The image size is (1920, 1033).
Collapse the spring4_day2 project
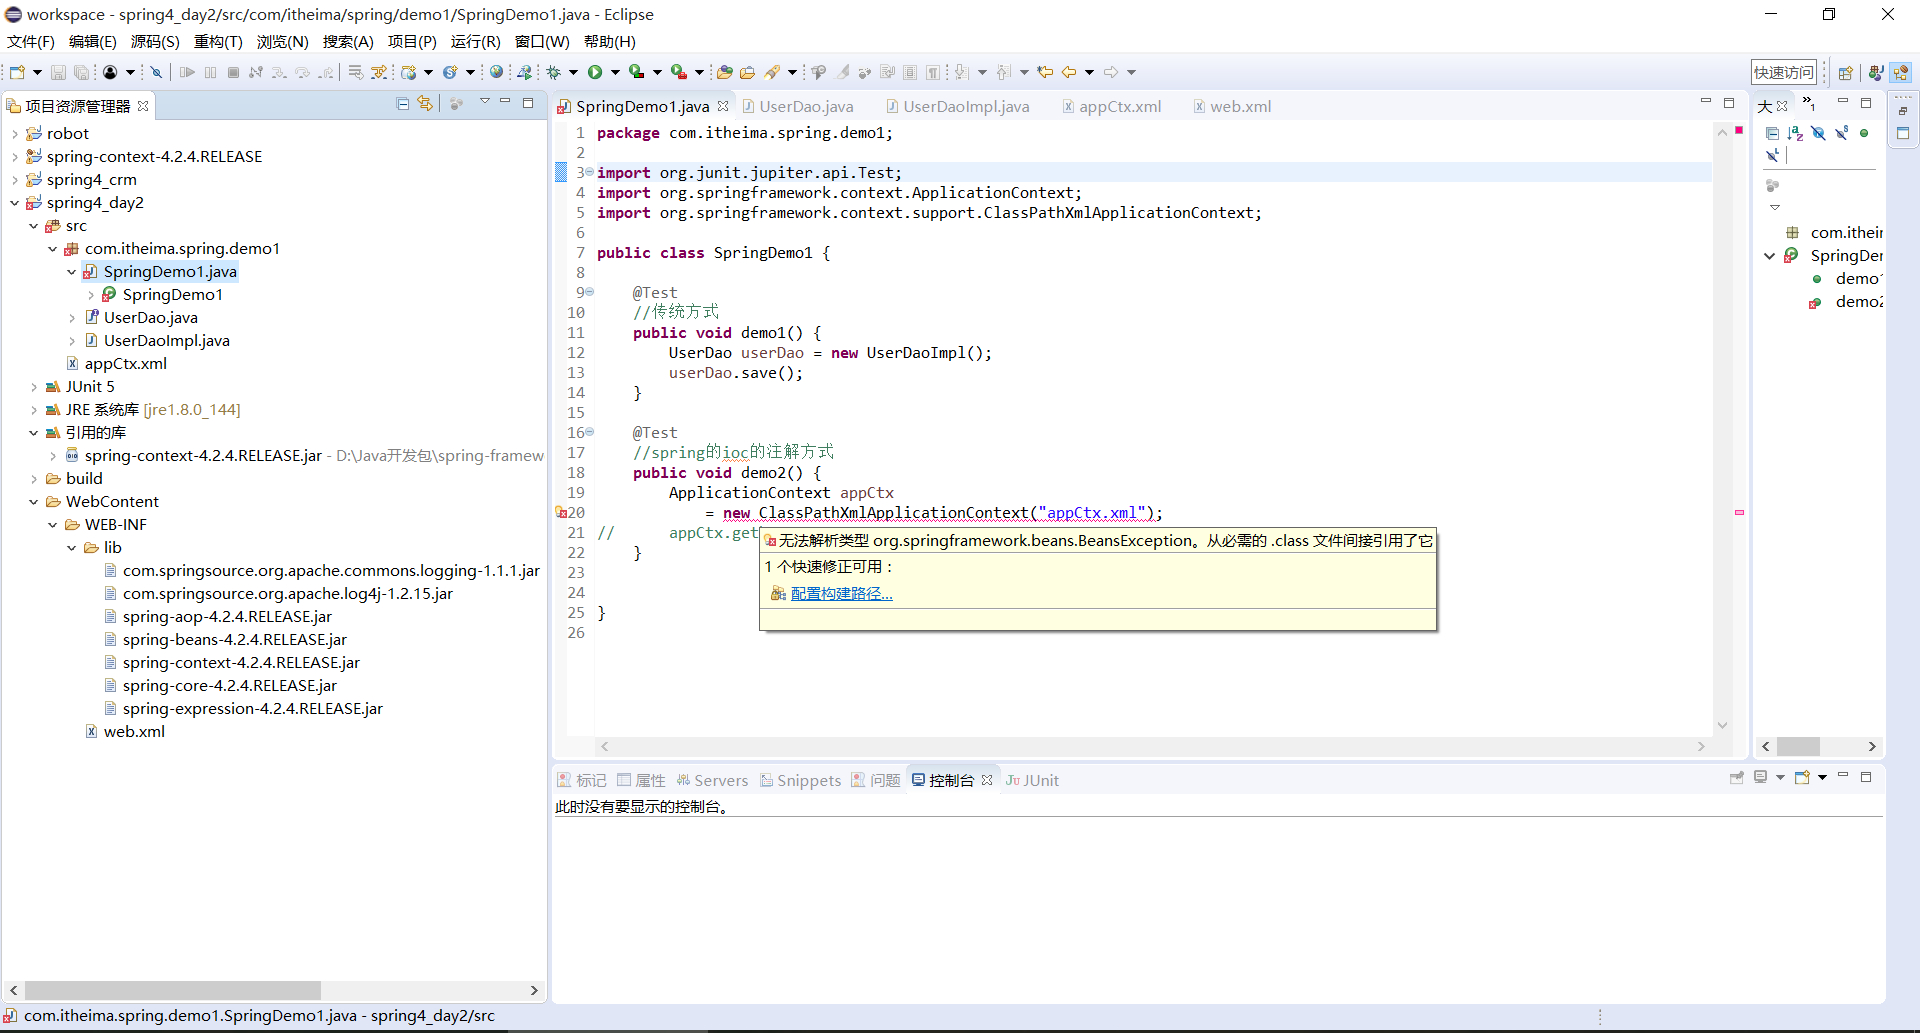pyautogui.click(x=14, y=203)
